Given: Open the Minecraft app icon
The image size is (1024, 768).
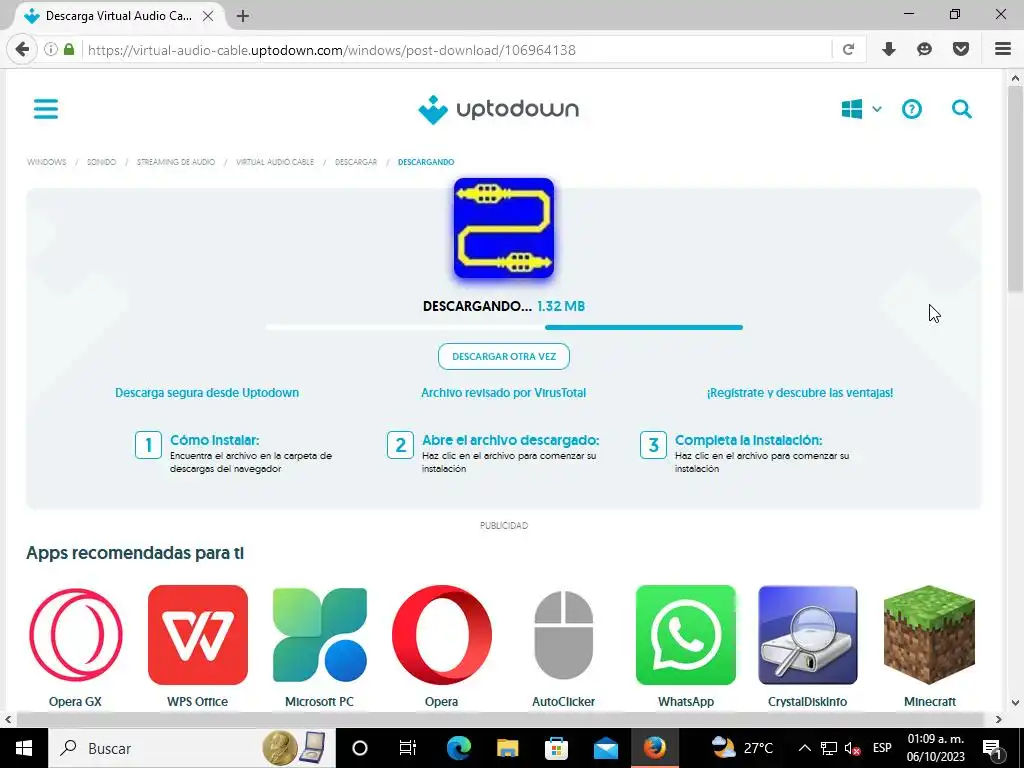Looking at the screenshot, I should [929, 635].
